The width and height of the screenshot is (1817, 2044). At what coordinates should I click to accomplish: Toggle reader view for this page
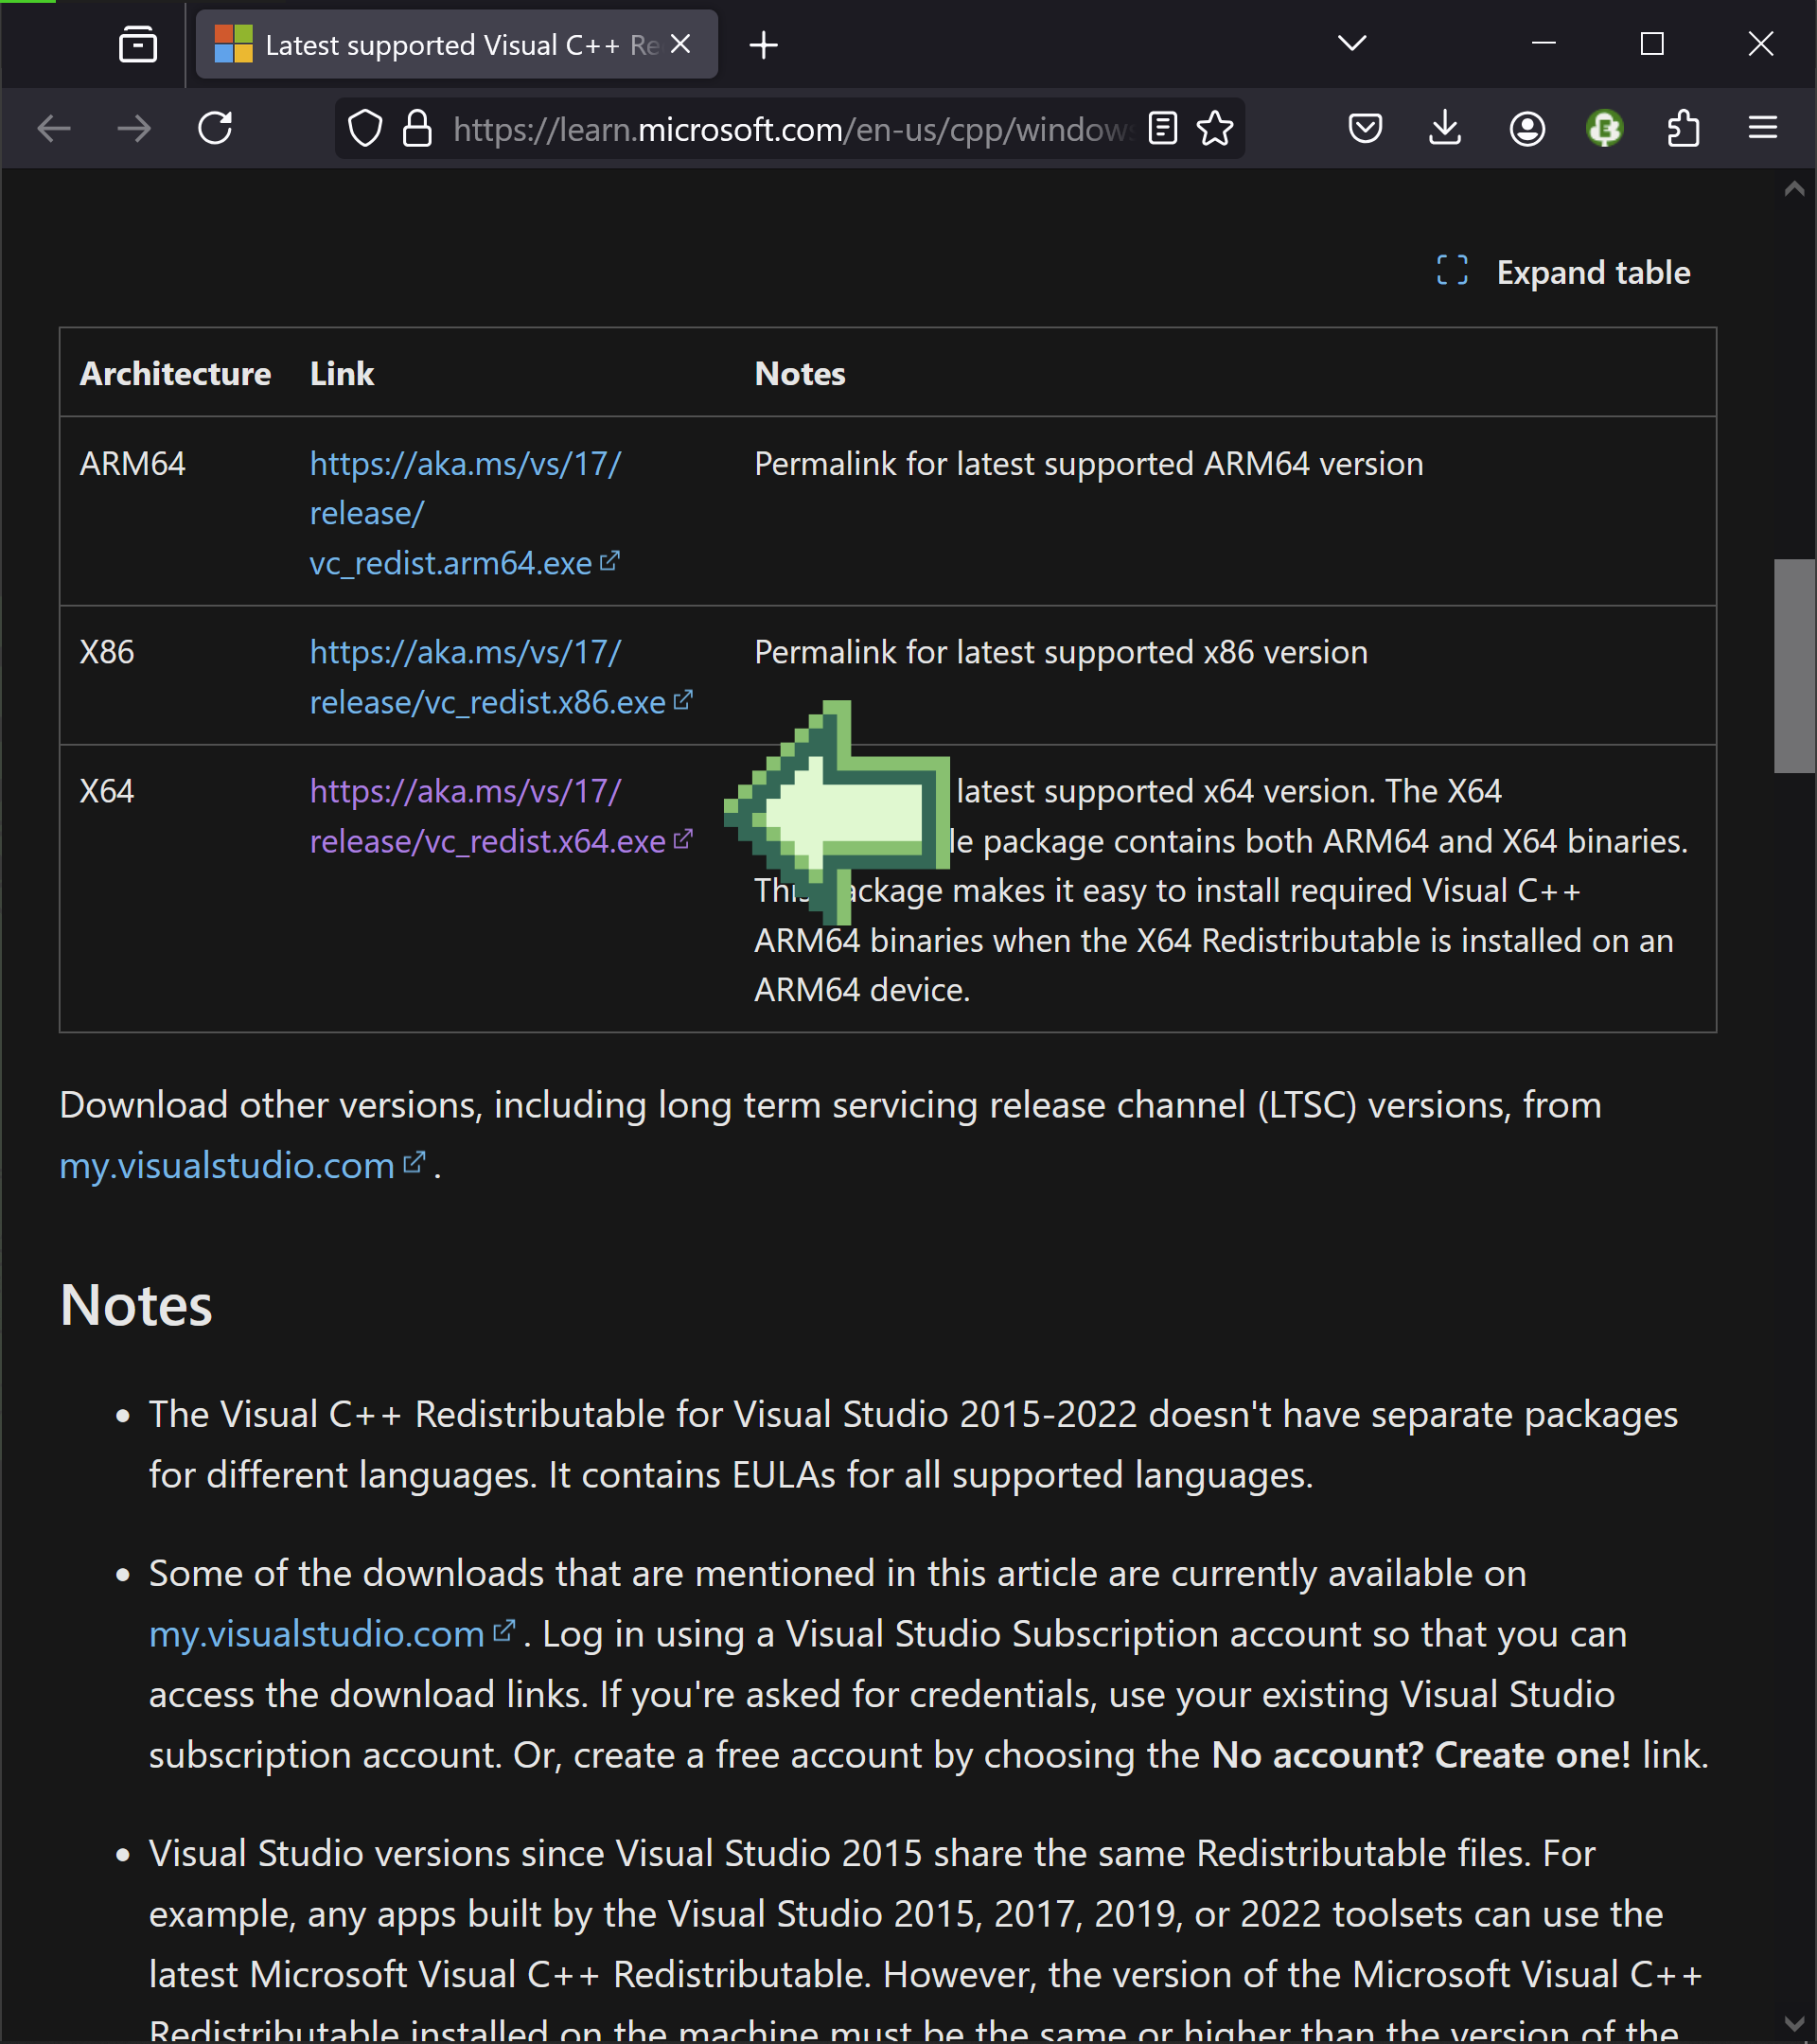[1163, 128]
